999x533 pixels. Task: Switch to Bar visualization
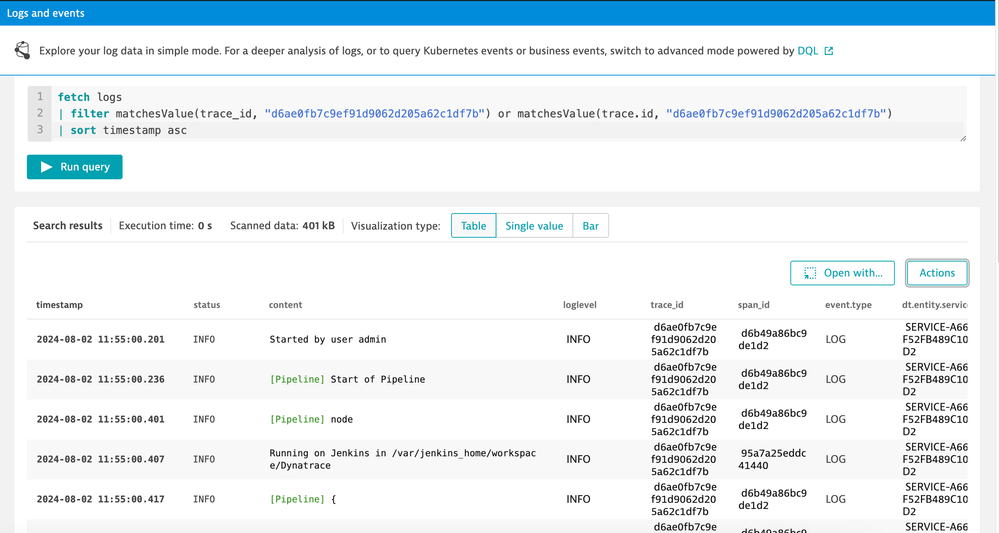(591, 226)
